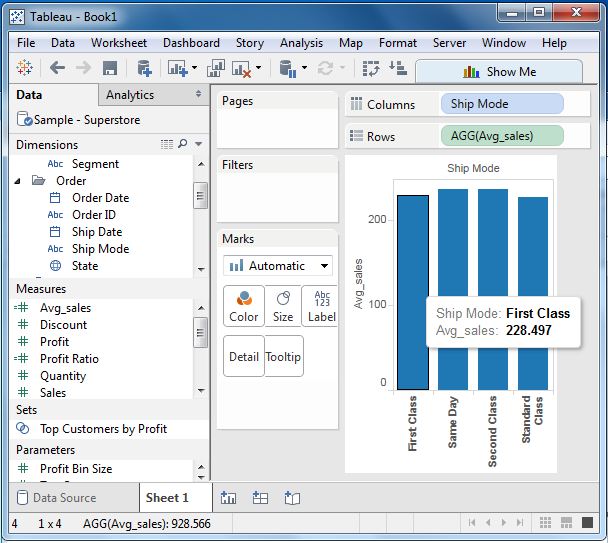
Task: Click the Show Me button
Action: (499, 71)
